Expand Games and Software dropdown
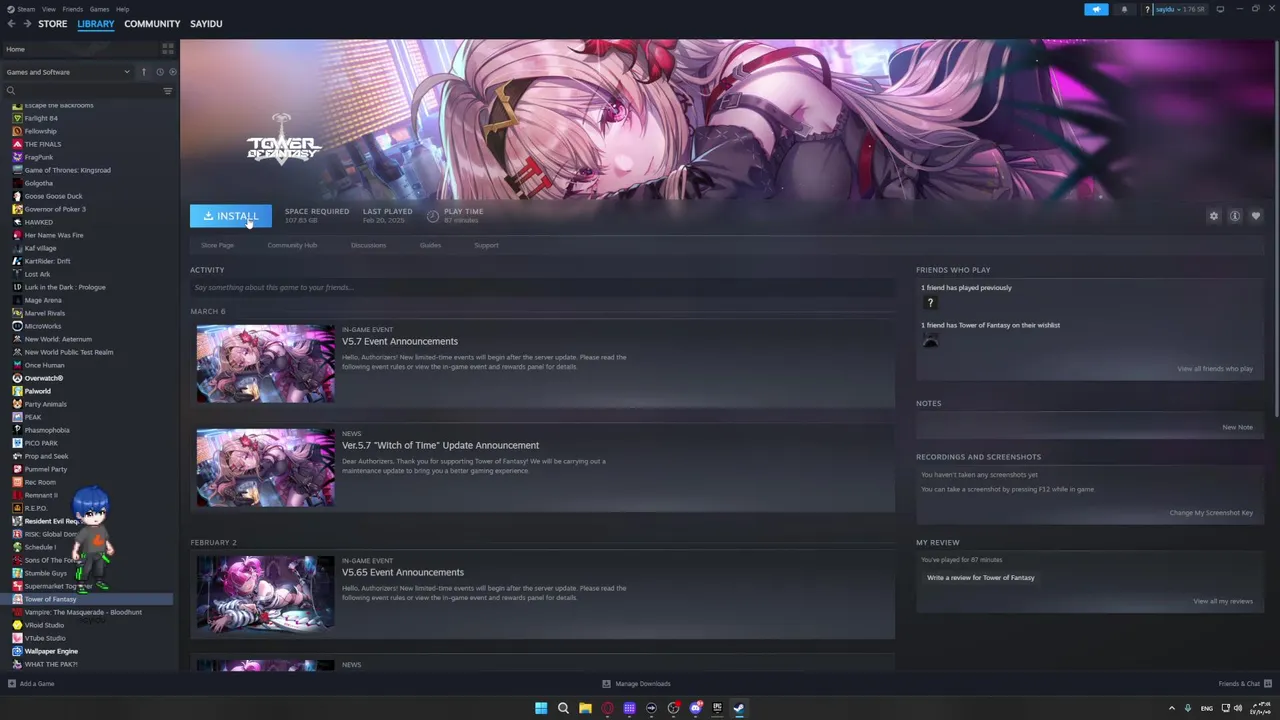The height and width of the screenshot is (720, 1280). click(x=68, y=72)
